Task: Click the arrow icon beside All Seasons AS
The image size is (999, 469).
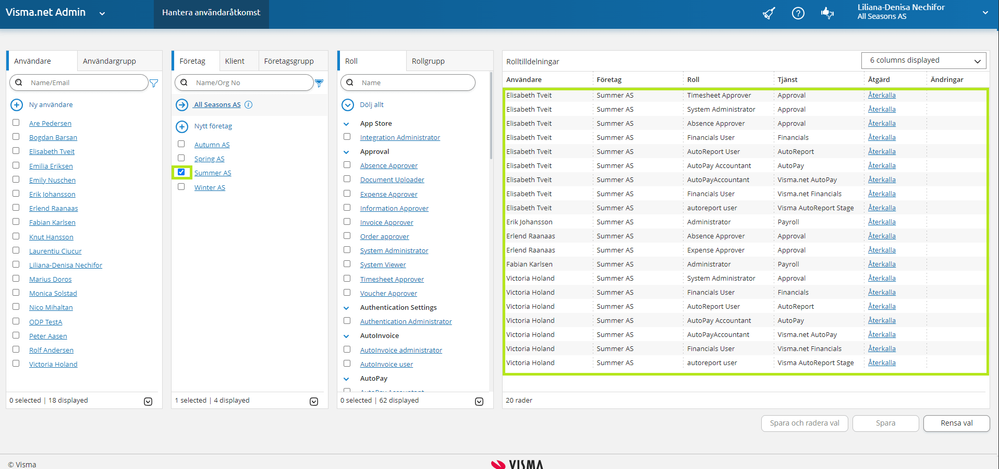Action: point(182,105)
